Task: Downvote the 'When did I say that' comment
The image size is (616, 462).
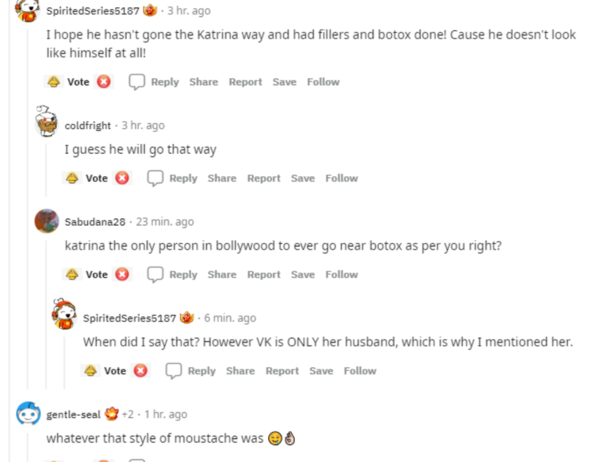Action: tap(140, 371)
